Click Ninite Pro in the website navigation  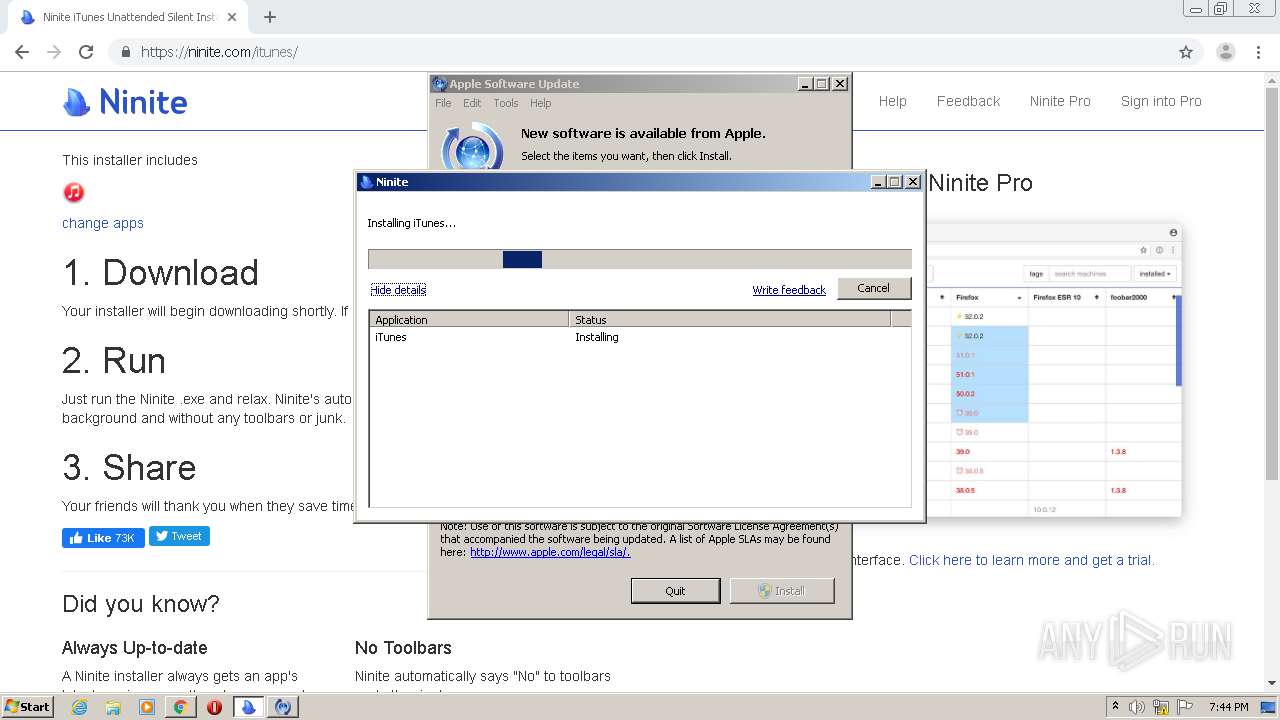point(1060,101)
